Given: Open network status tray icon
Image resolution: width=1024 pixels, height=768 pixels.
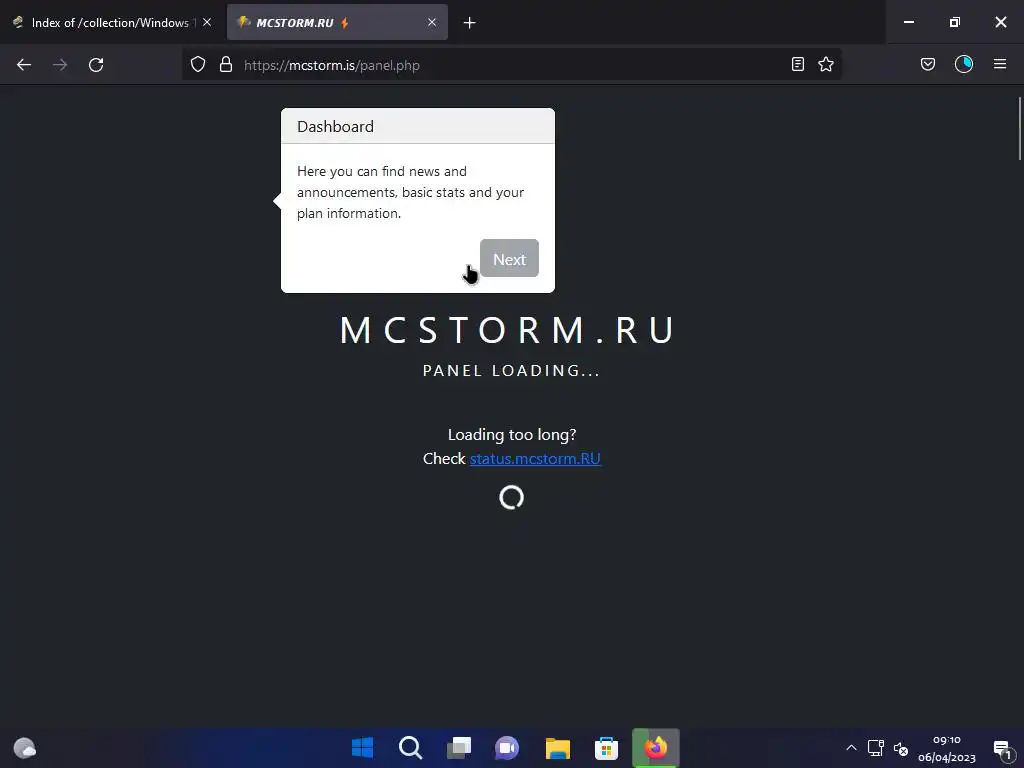Looking at the screenshot, I should click(x=876, y=748).
